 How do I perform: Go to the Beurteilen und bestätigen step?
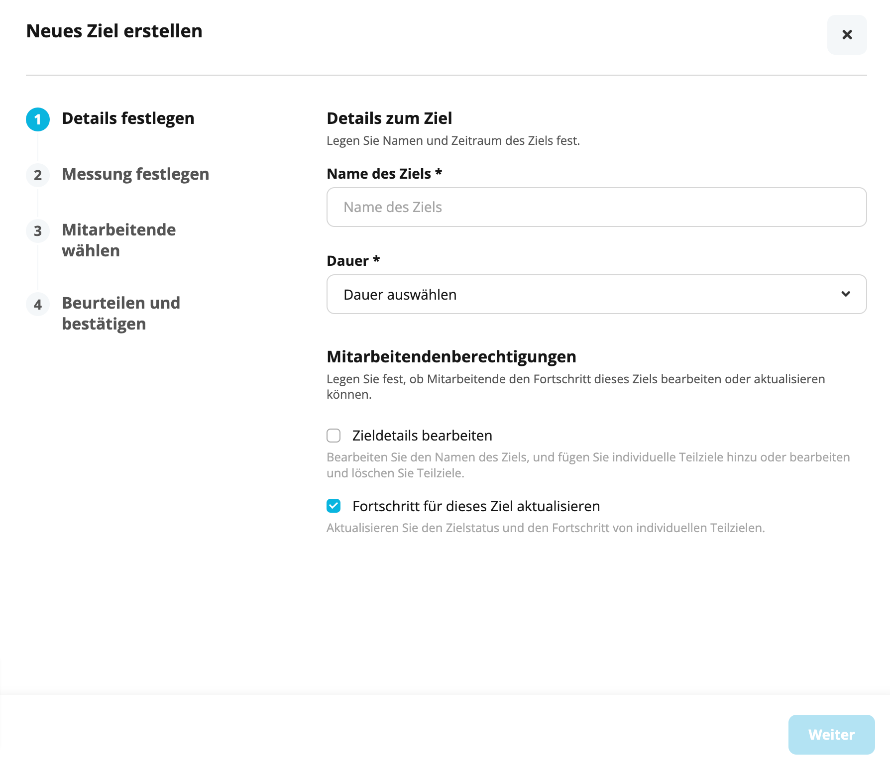(x=121, y=313)
